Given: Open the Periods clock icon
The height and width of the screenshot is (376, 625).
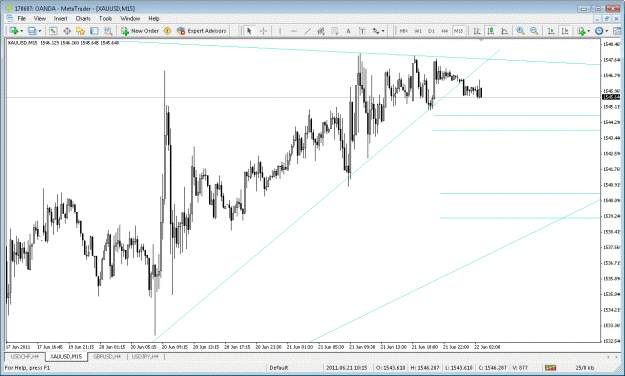Looking at the screenshot, I should click(x=599, y=31).
